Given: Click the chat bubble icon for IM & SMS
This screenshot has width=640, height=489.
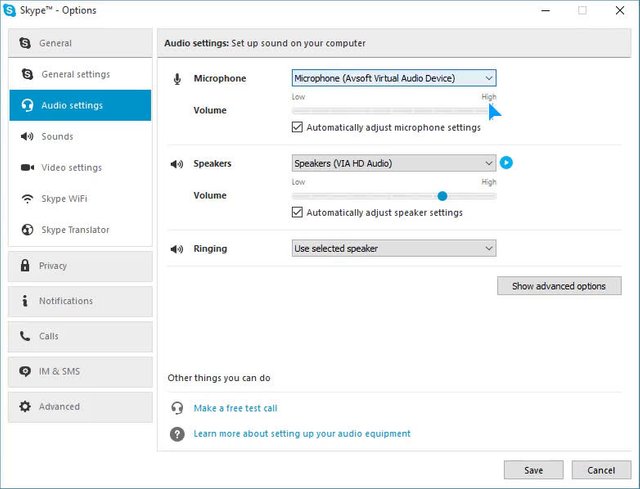Looking at the screenshot, I should tap(25, 371).
